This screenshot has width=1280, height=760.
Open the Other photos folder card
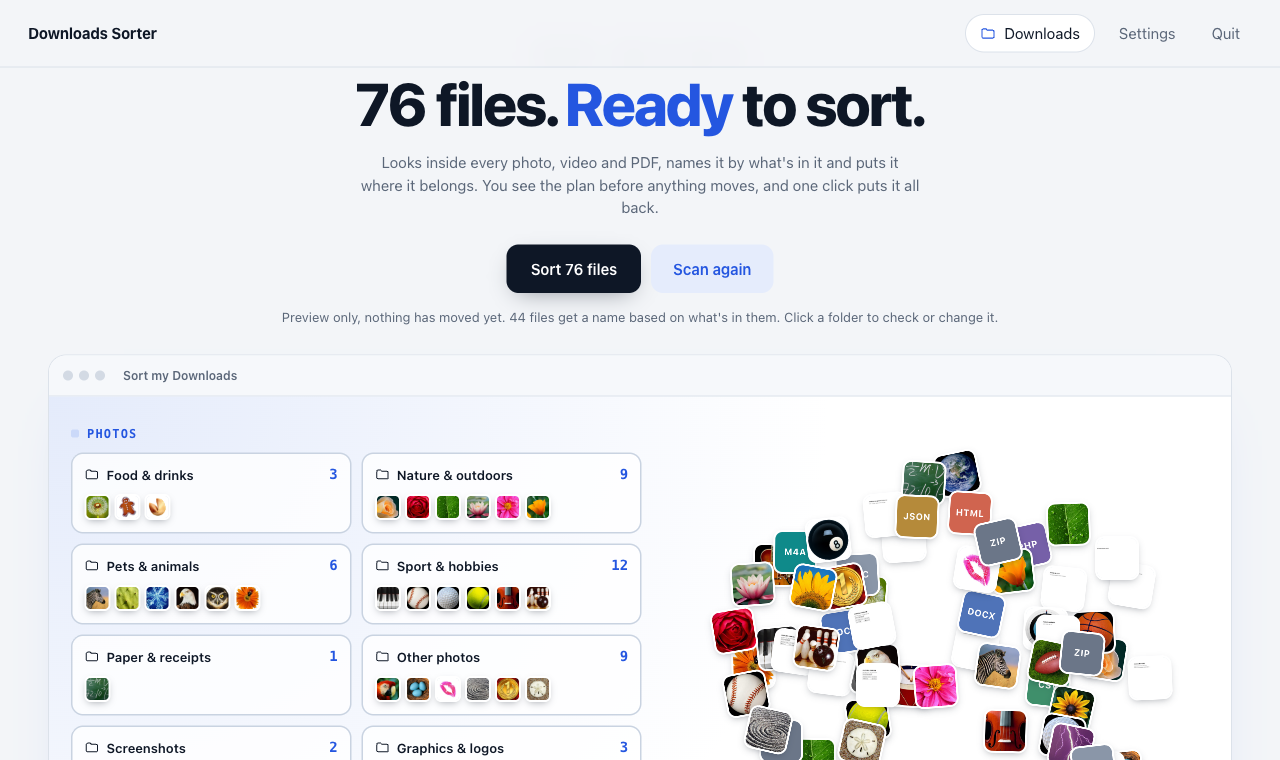[501, 675]
